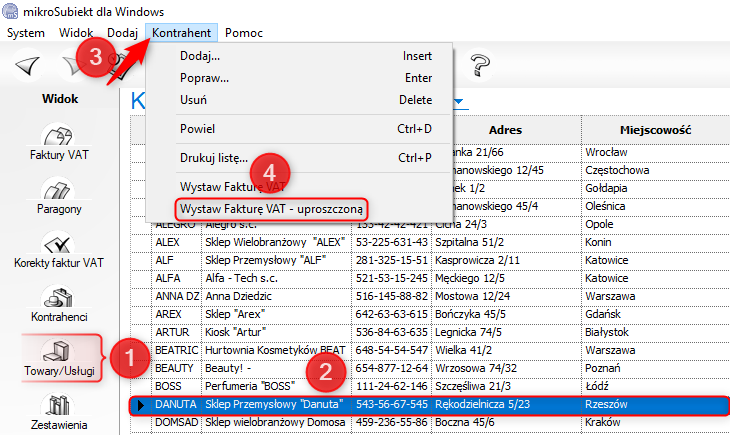The height and width of the screenshot is (435, 730).
Task: Open the Towary/Usługi view icon
Action: (59, 358)
